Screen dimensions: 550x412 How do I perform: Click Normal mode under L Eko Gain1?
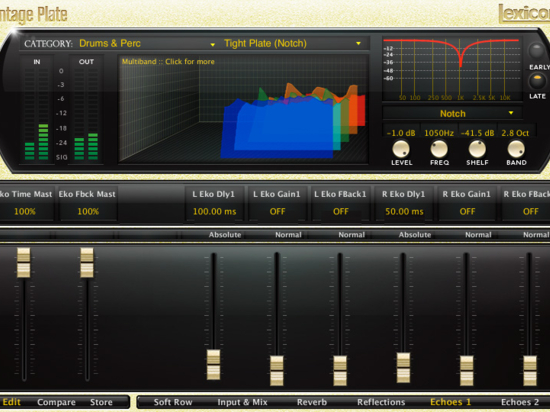[288, 235]
